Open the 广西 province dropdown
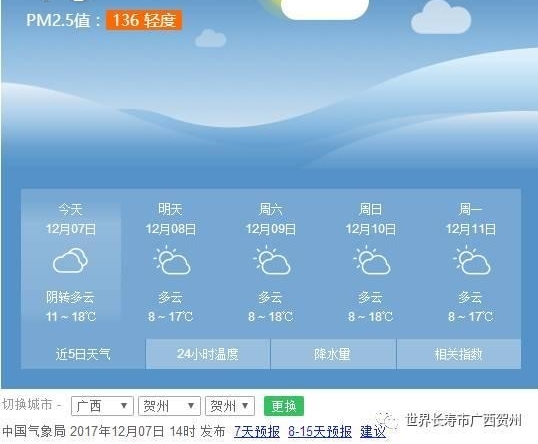 coord(102,406)
